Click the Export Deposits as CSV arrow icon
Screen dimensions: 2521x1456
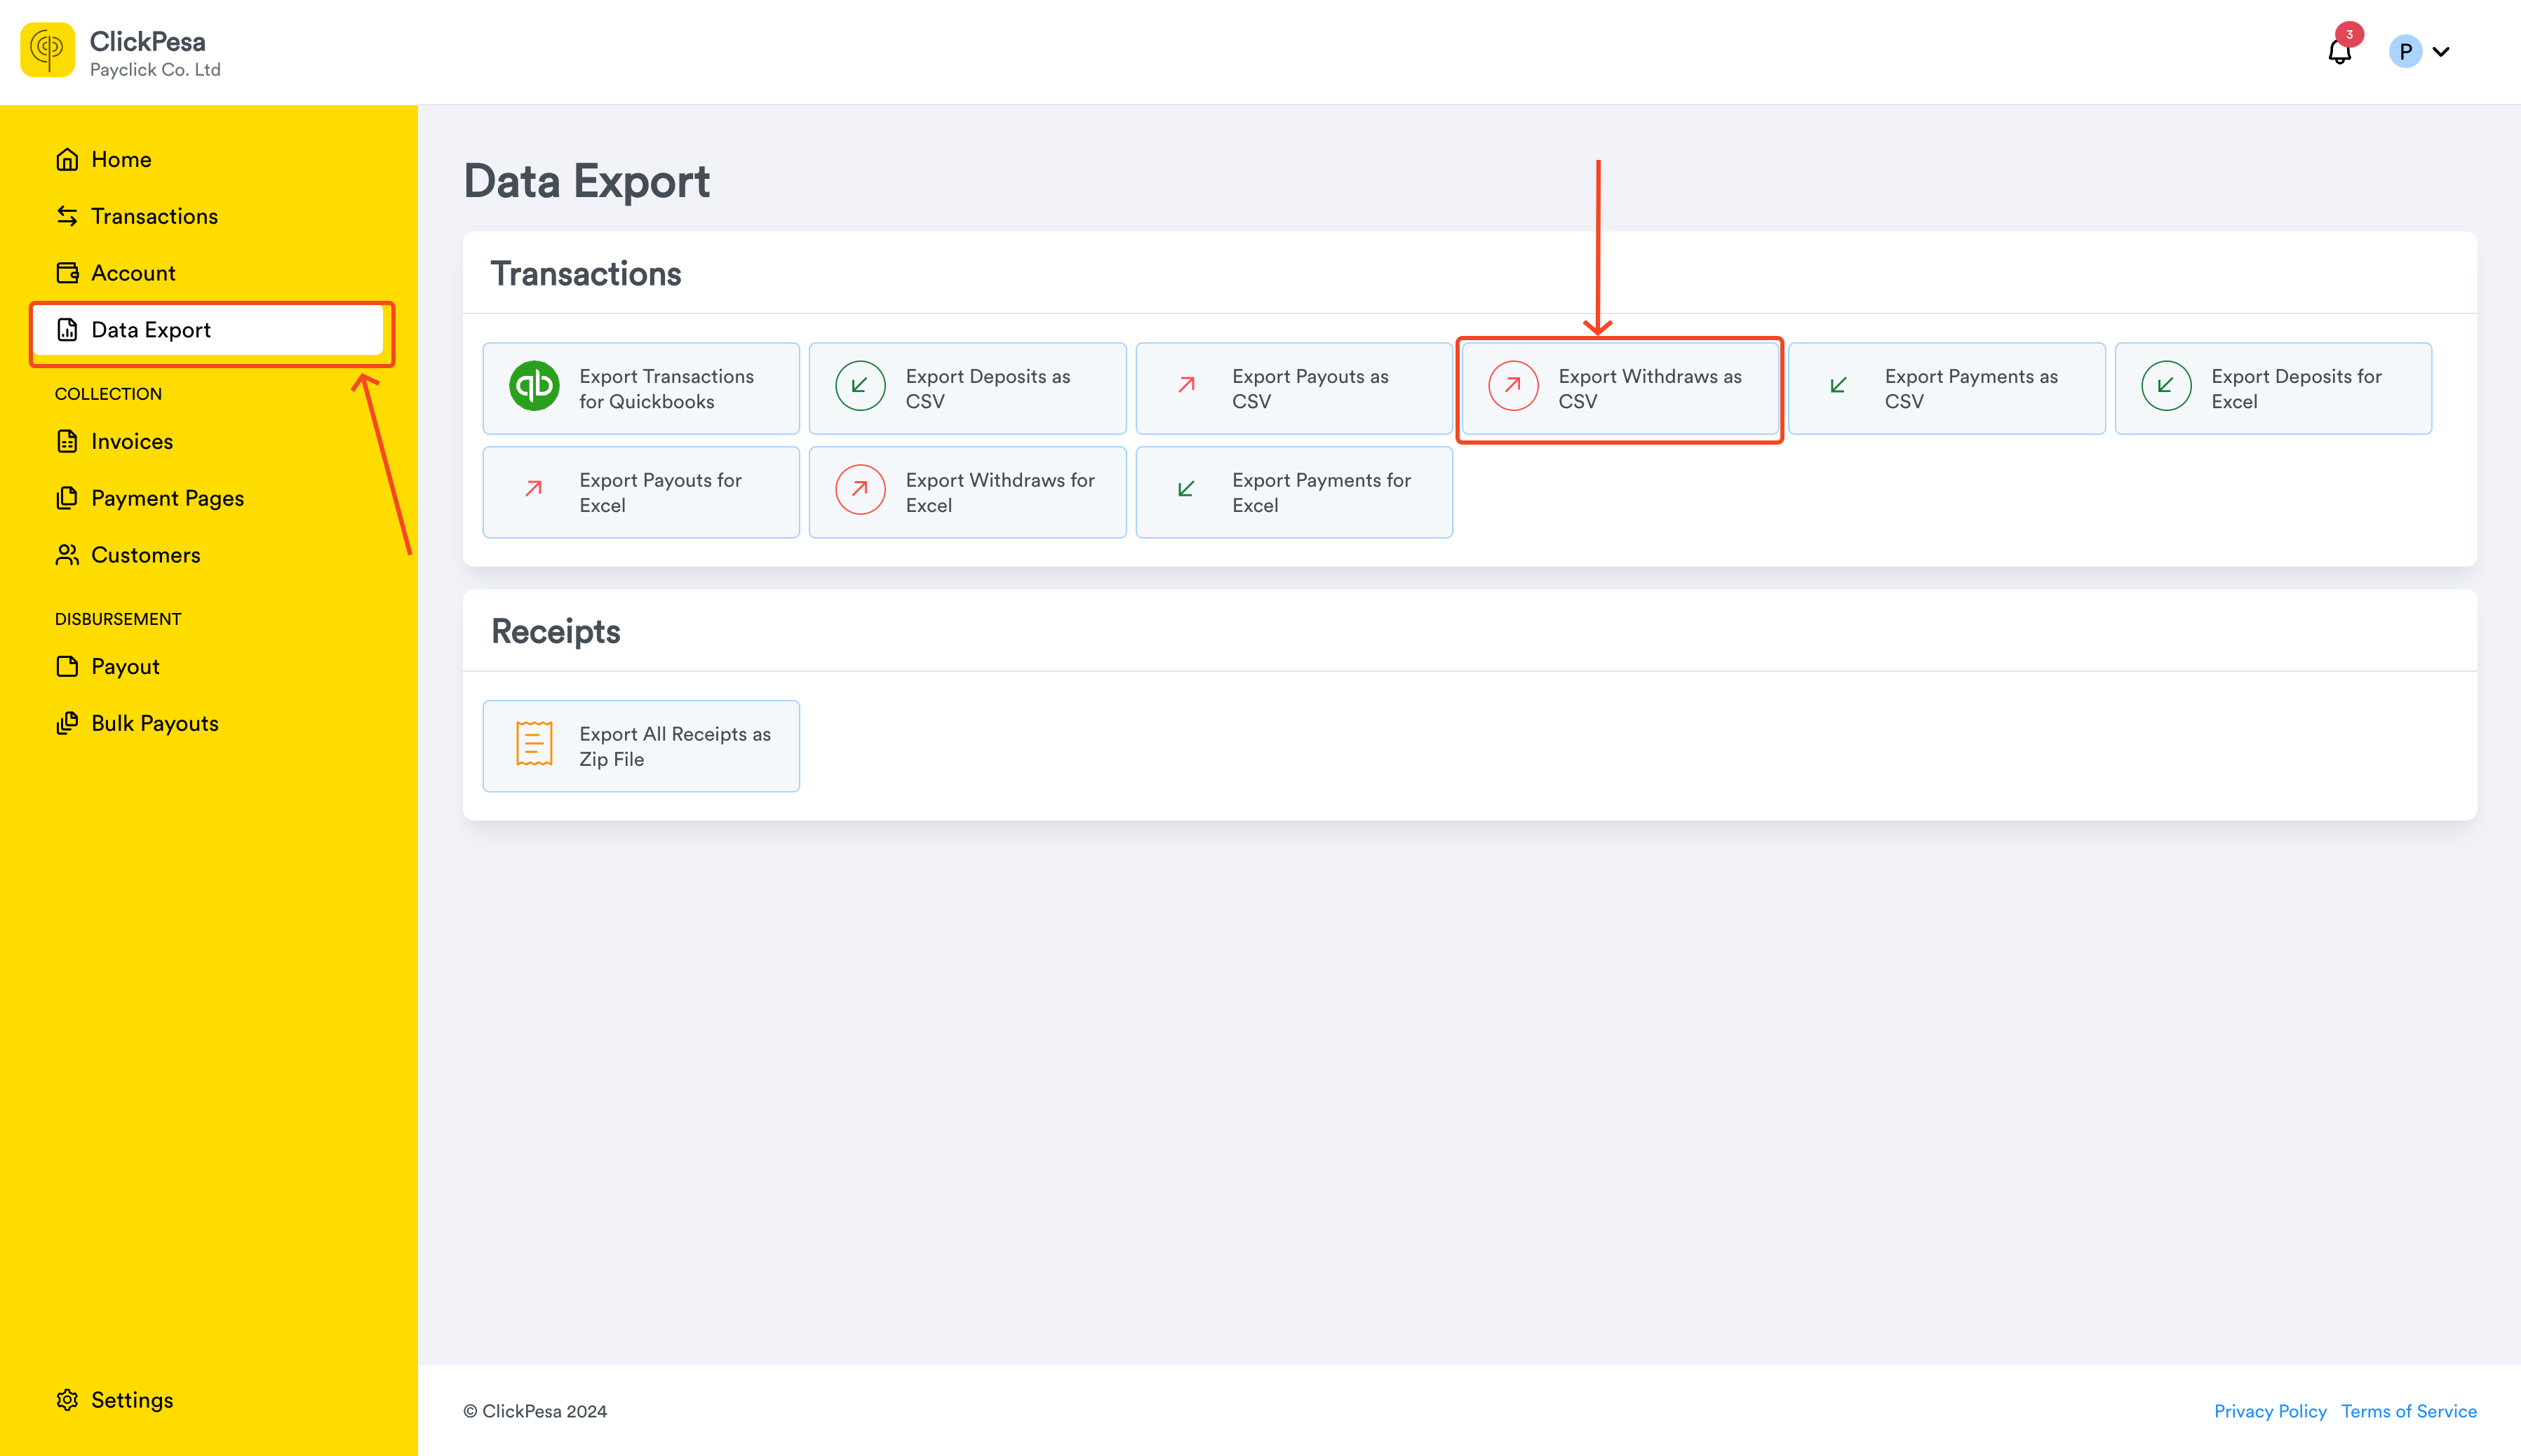pyautogui.click(x=860, y=386)
